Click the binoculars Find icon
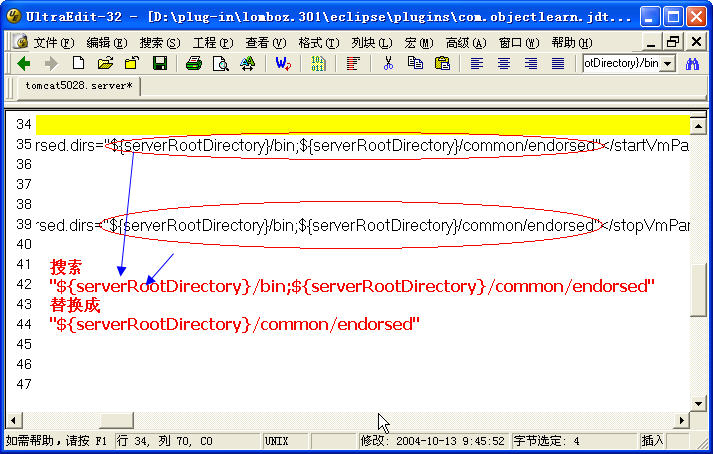This screenshot has height=454, width=713. 692,63
